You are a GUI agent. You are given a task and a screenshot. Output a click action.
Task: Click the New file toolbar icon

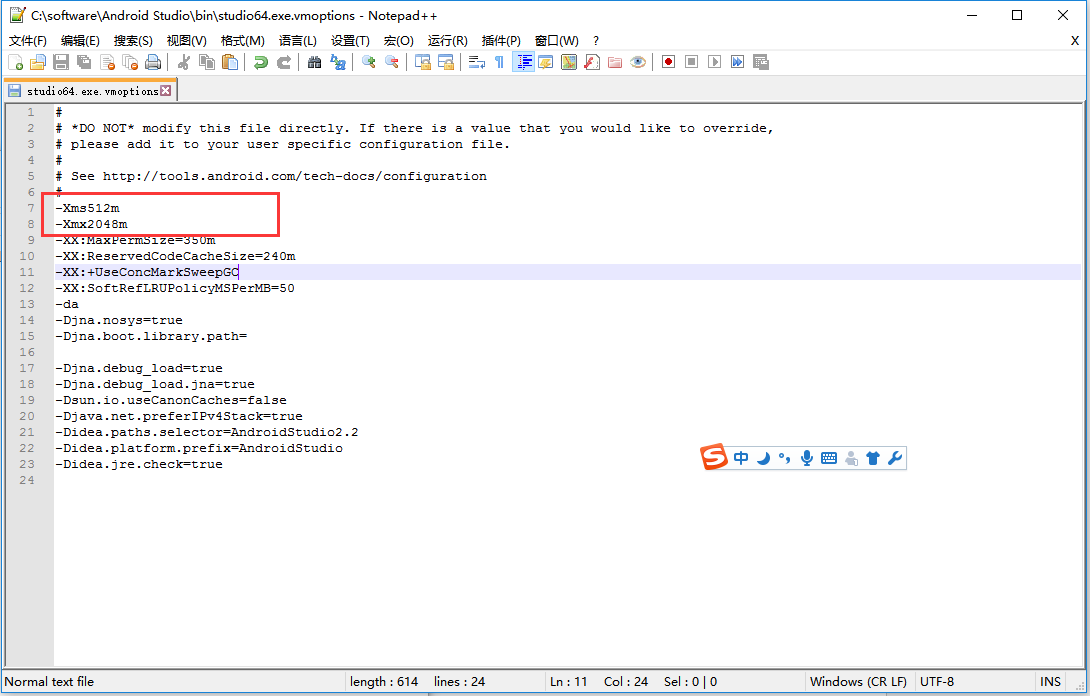(x=15, y=63)
